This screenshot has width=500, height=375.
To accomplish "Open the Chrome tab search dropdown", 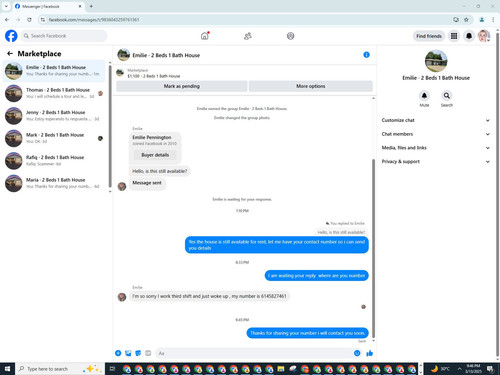I will (6, 6).
